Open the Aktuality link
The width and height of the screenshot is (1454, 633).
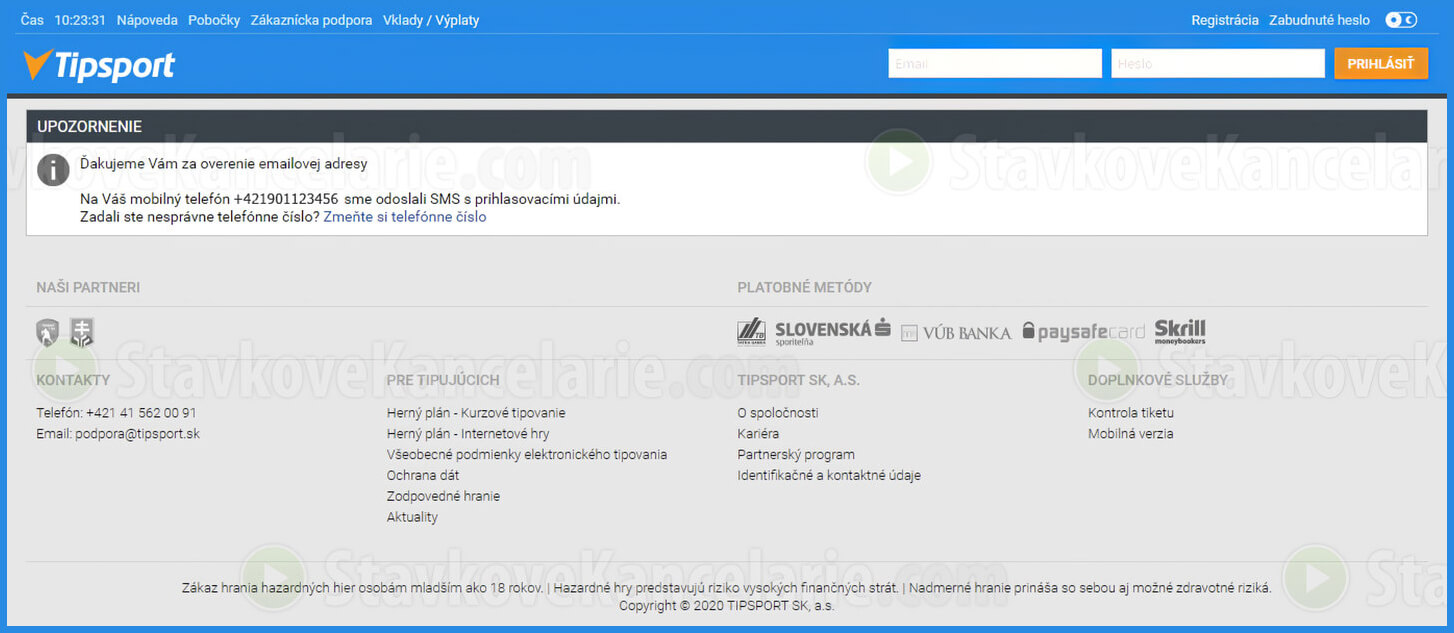pos(412,518)
